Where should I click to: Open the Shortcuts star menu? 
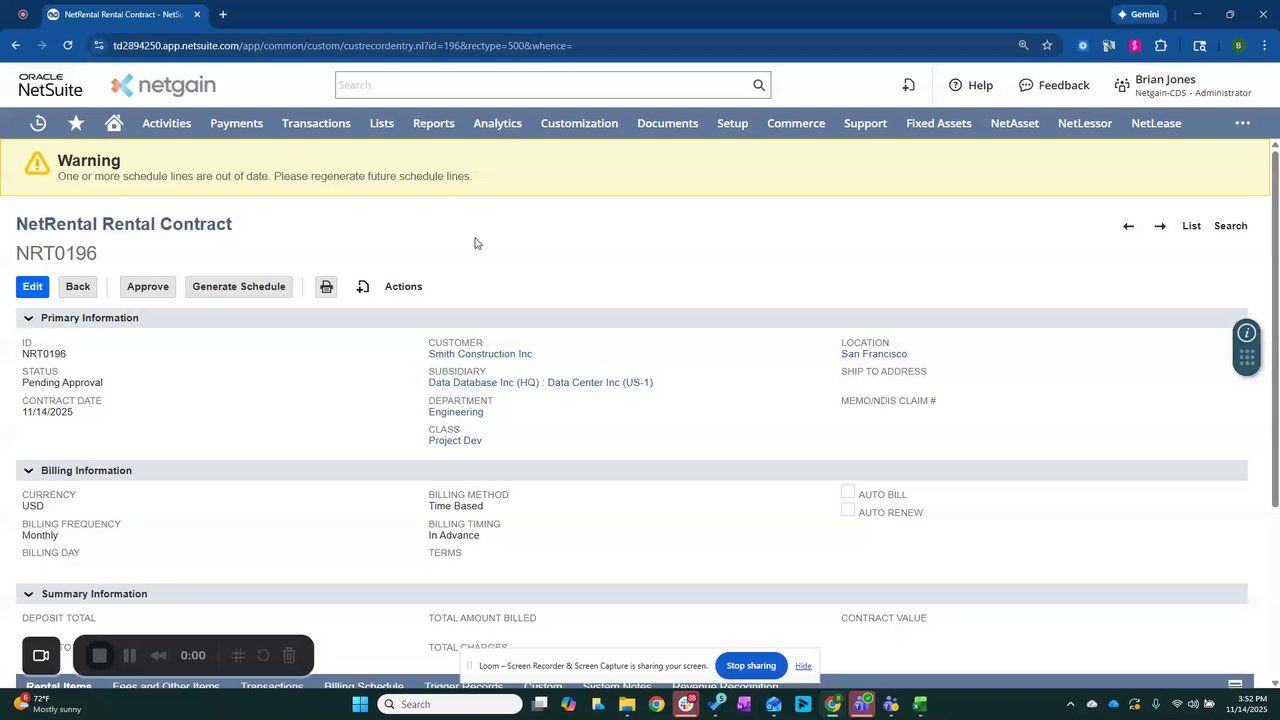point(76,123)
